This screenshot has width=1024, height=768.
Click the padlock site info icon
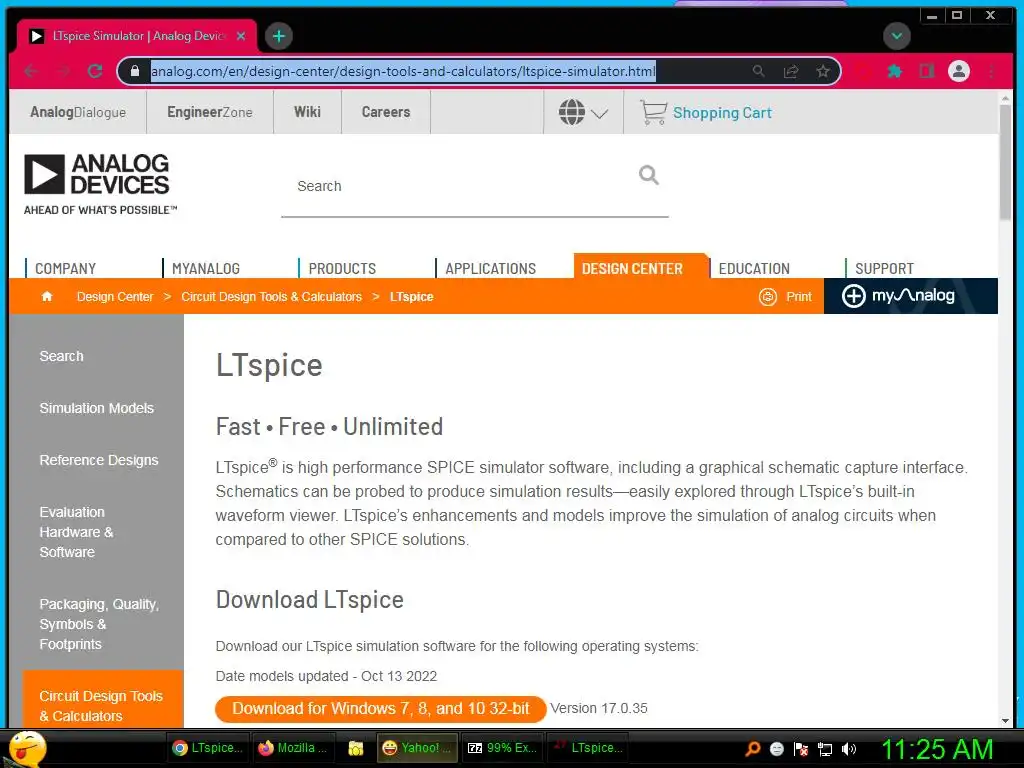tap(135, 71)
